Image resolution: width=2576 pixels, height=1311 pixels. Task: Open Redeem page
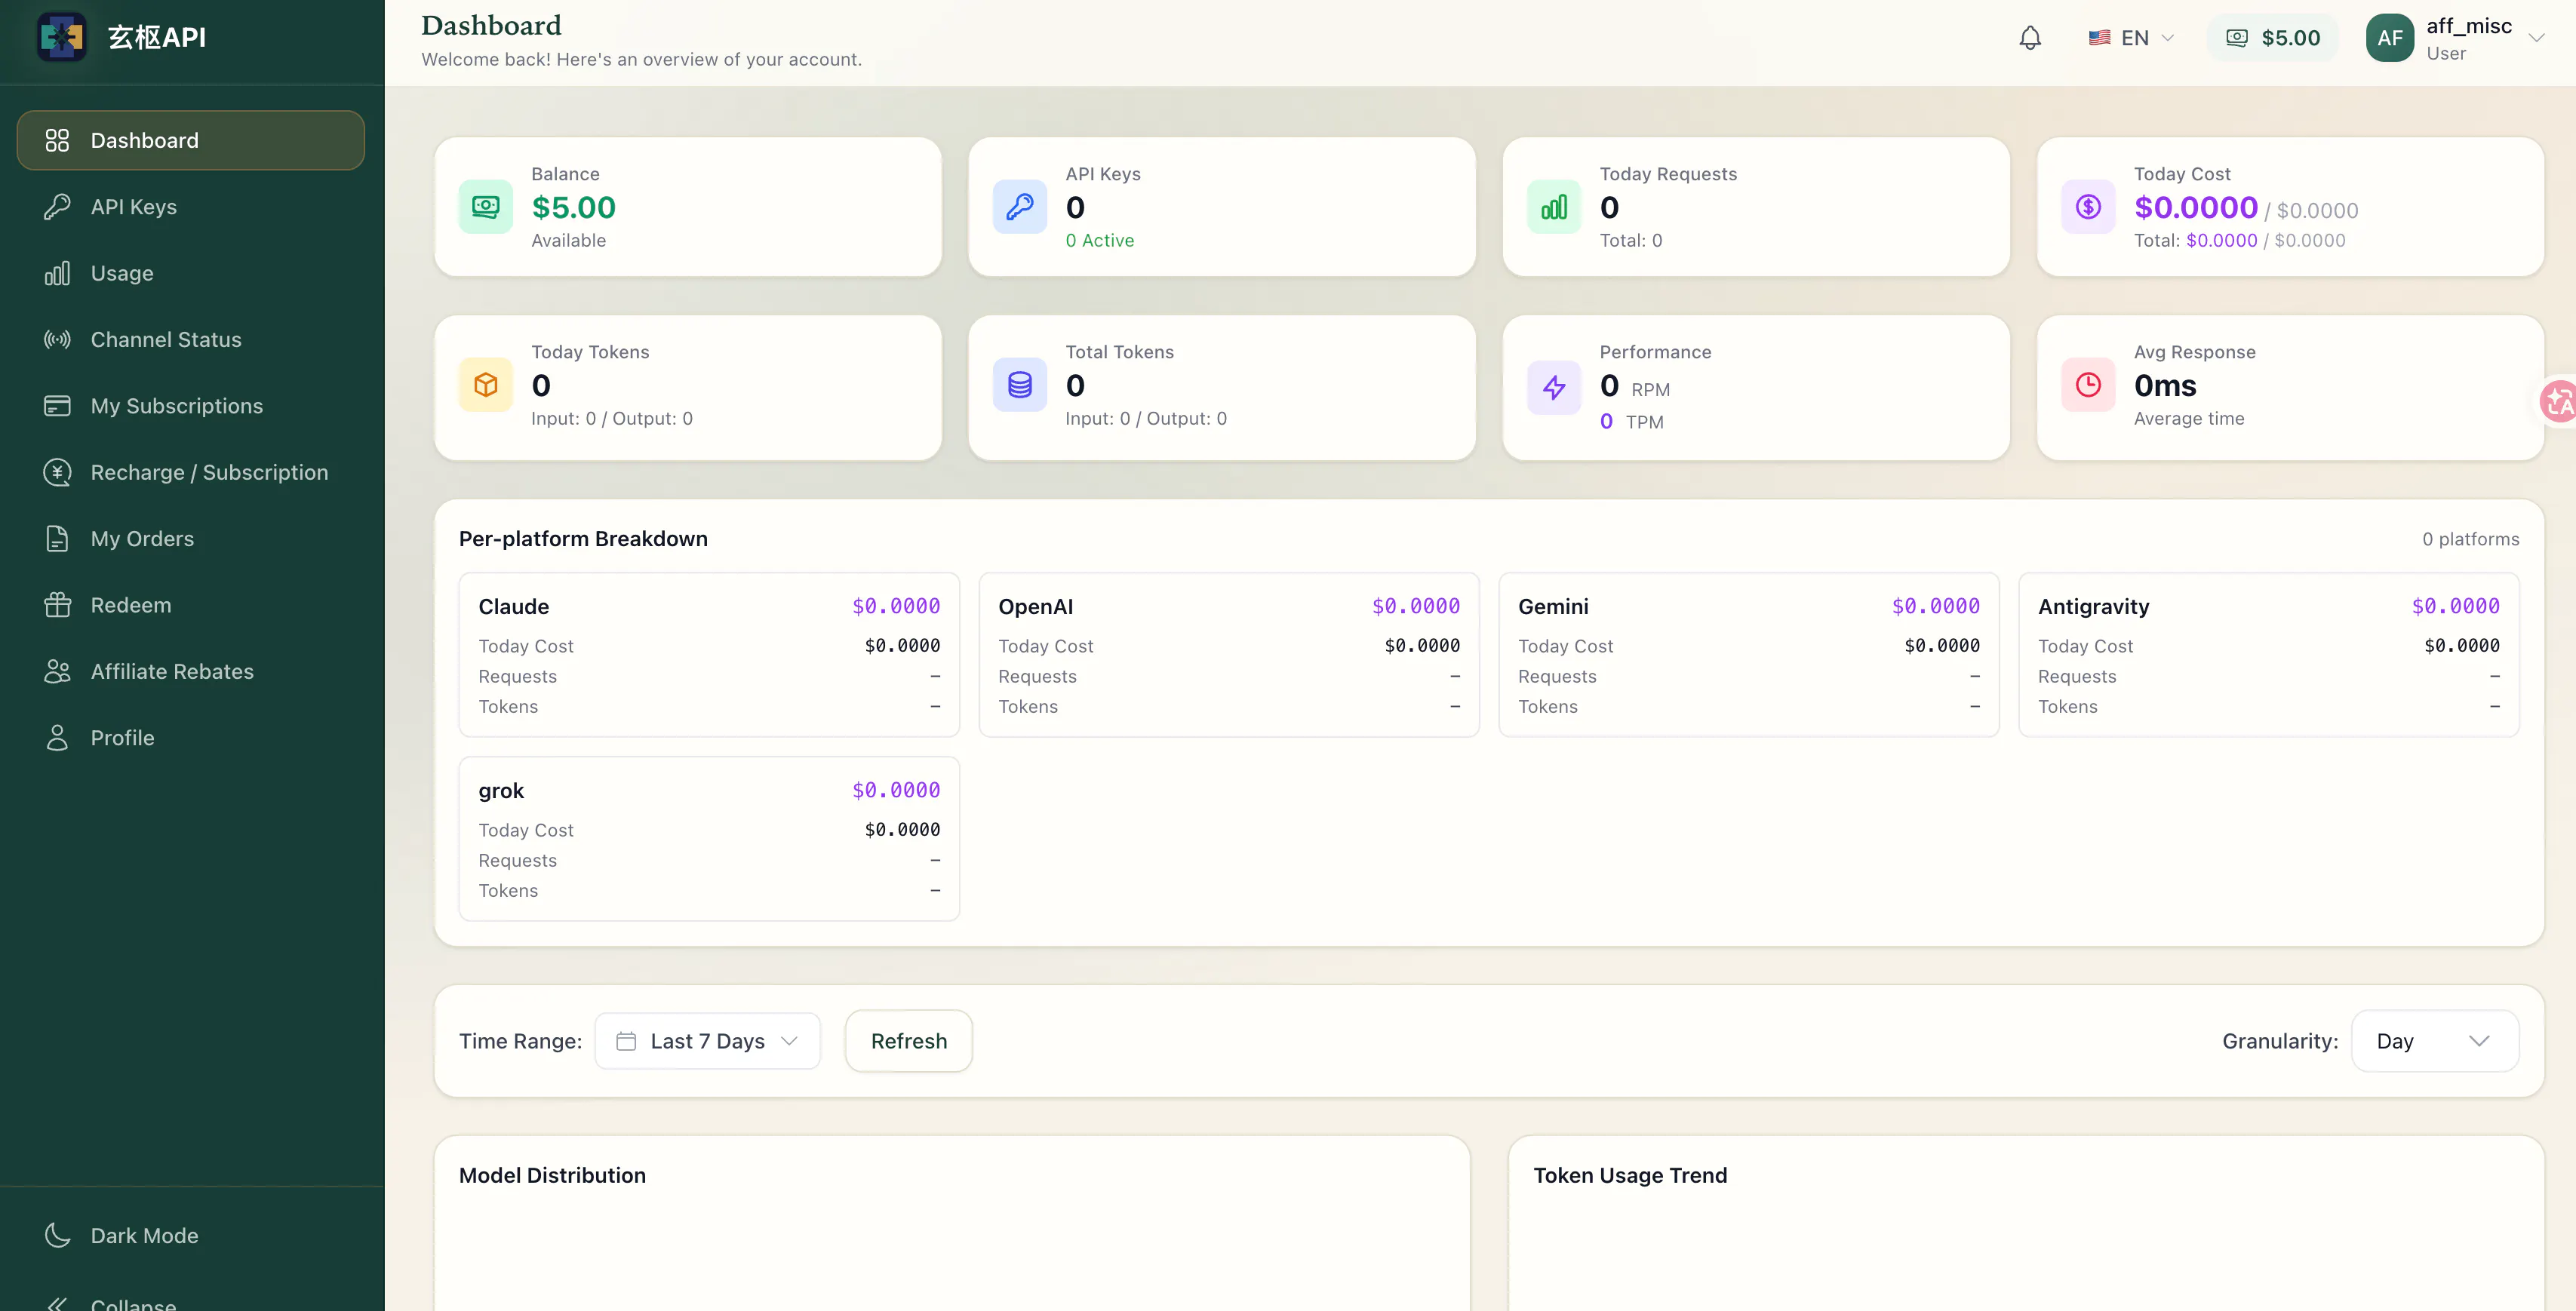(x=191, y=605)
